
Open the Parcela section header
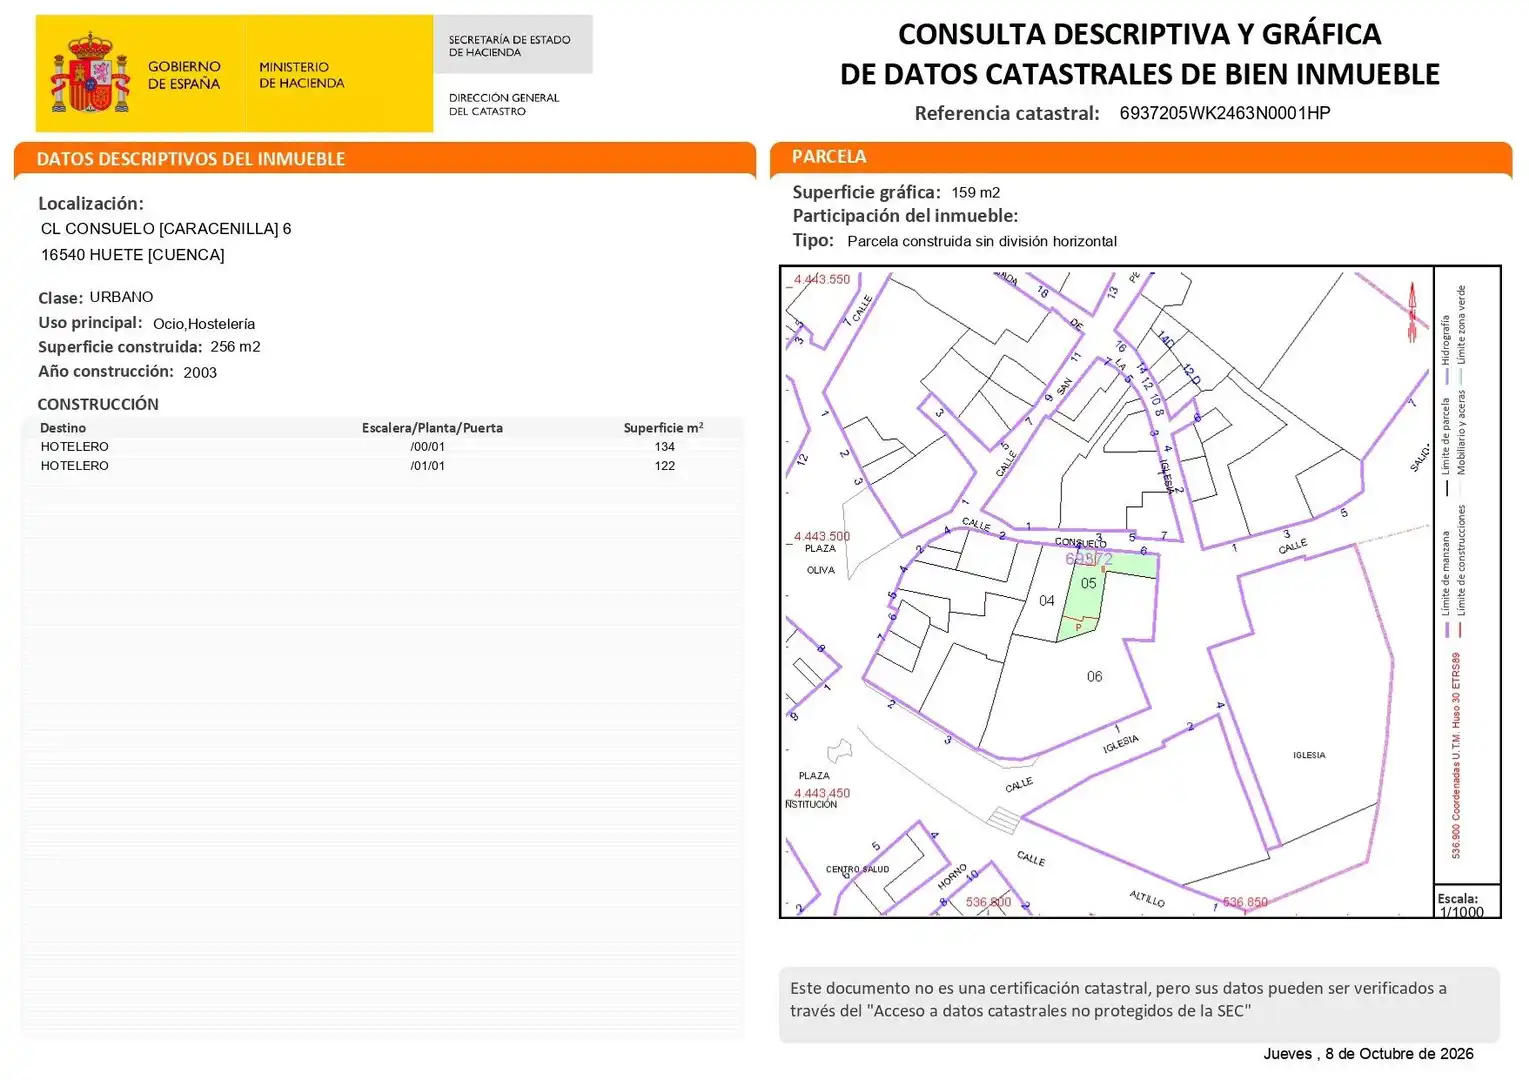coord(1141,157)
